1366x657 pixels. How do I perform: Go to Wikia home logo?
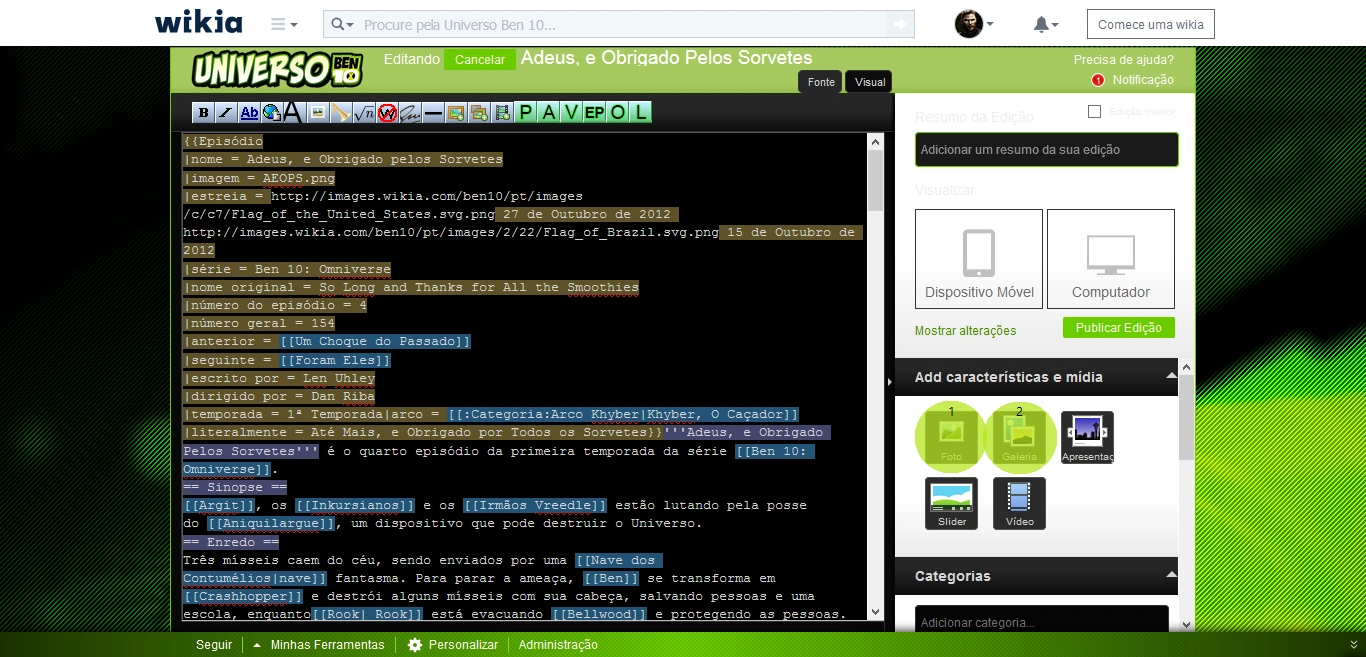(x=198, y=22)
